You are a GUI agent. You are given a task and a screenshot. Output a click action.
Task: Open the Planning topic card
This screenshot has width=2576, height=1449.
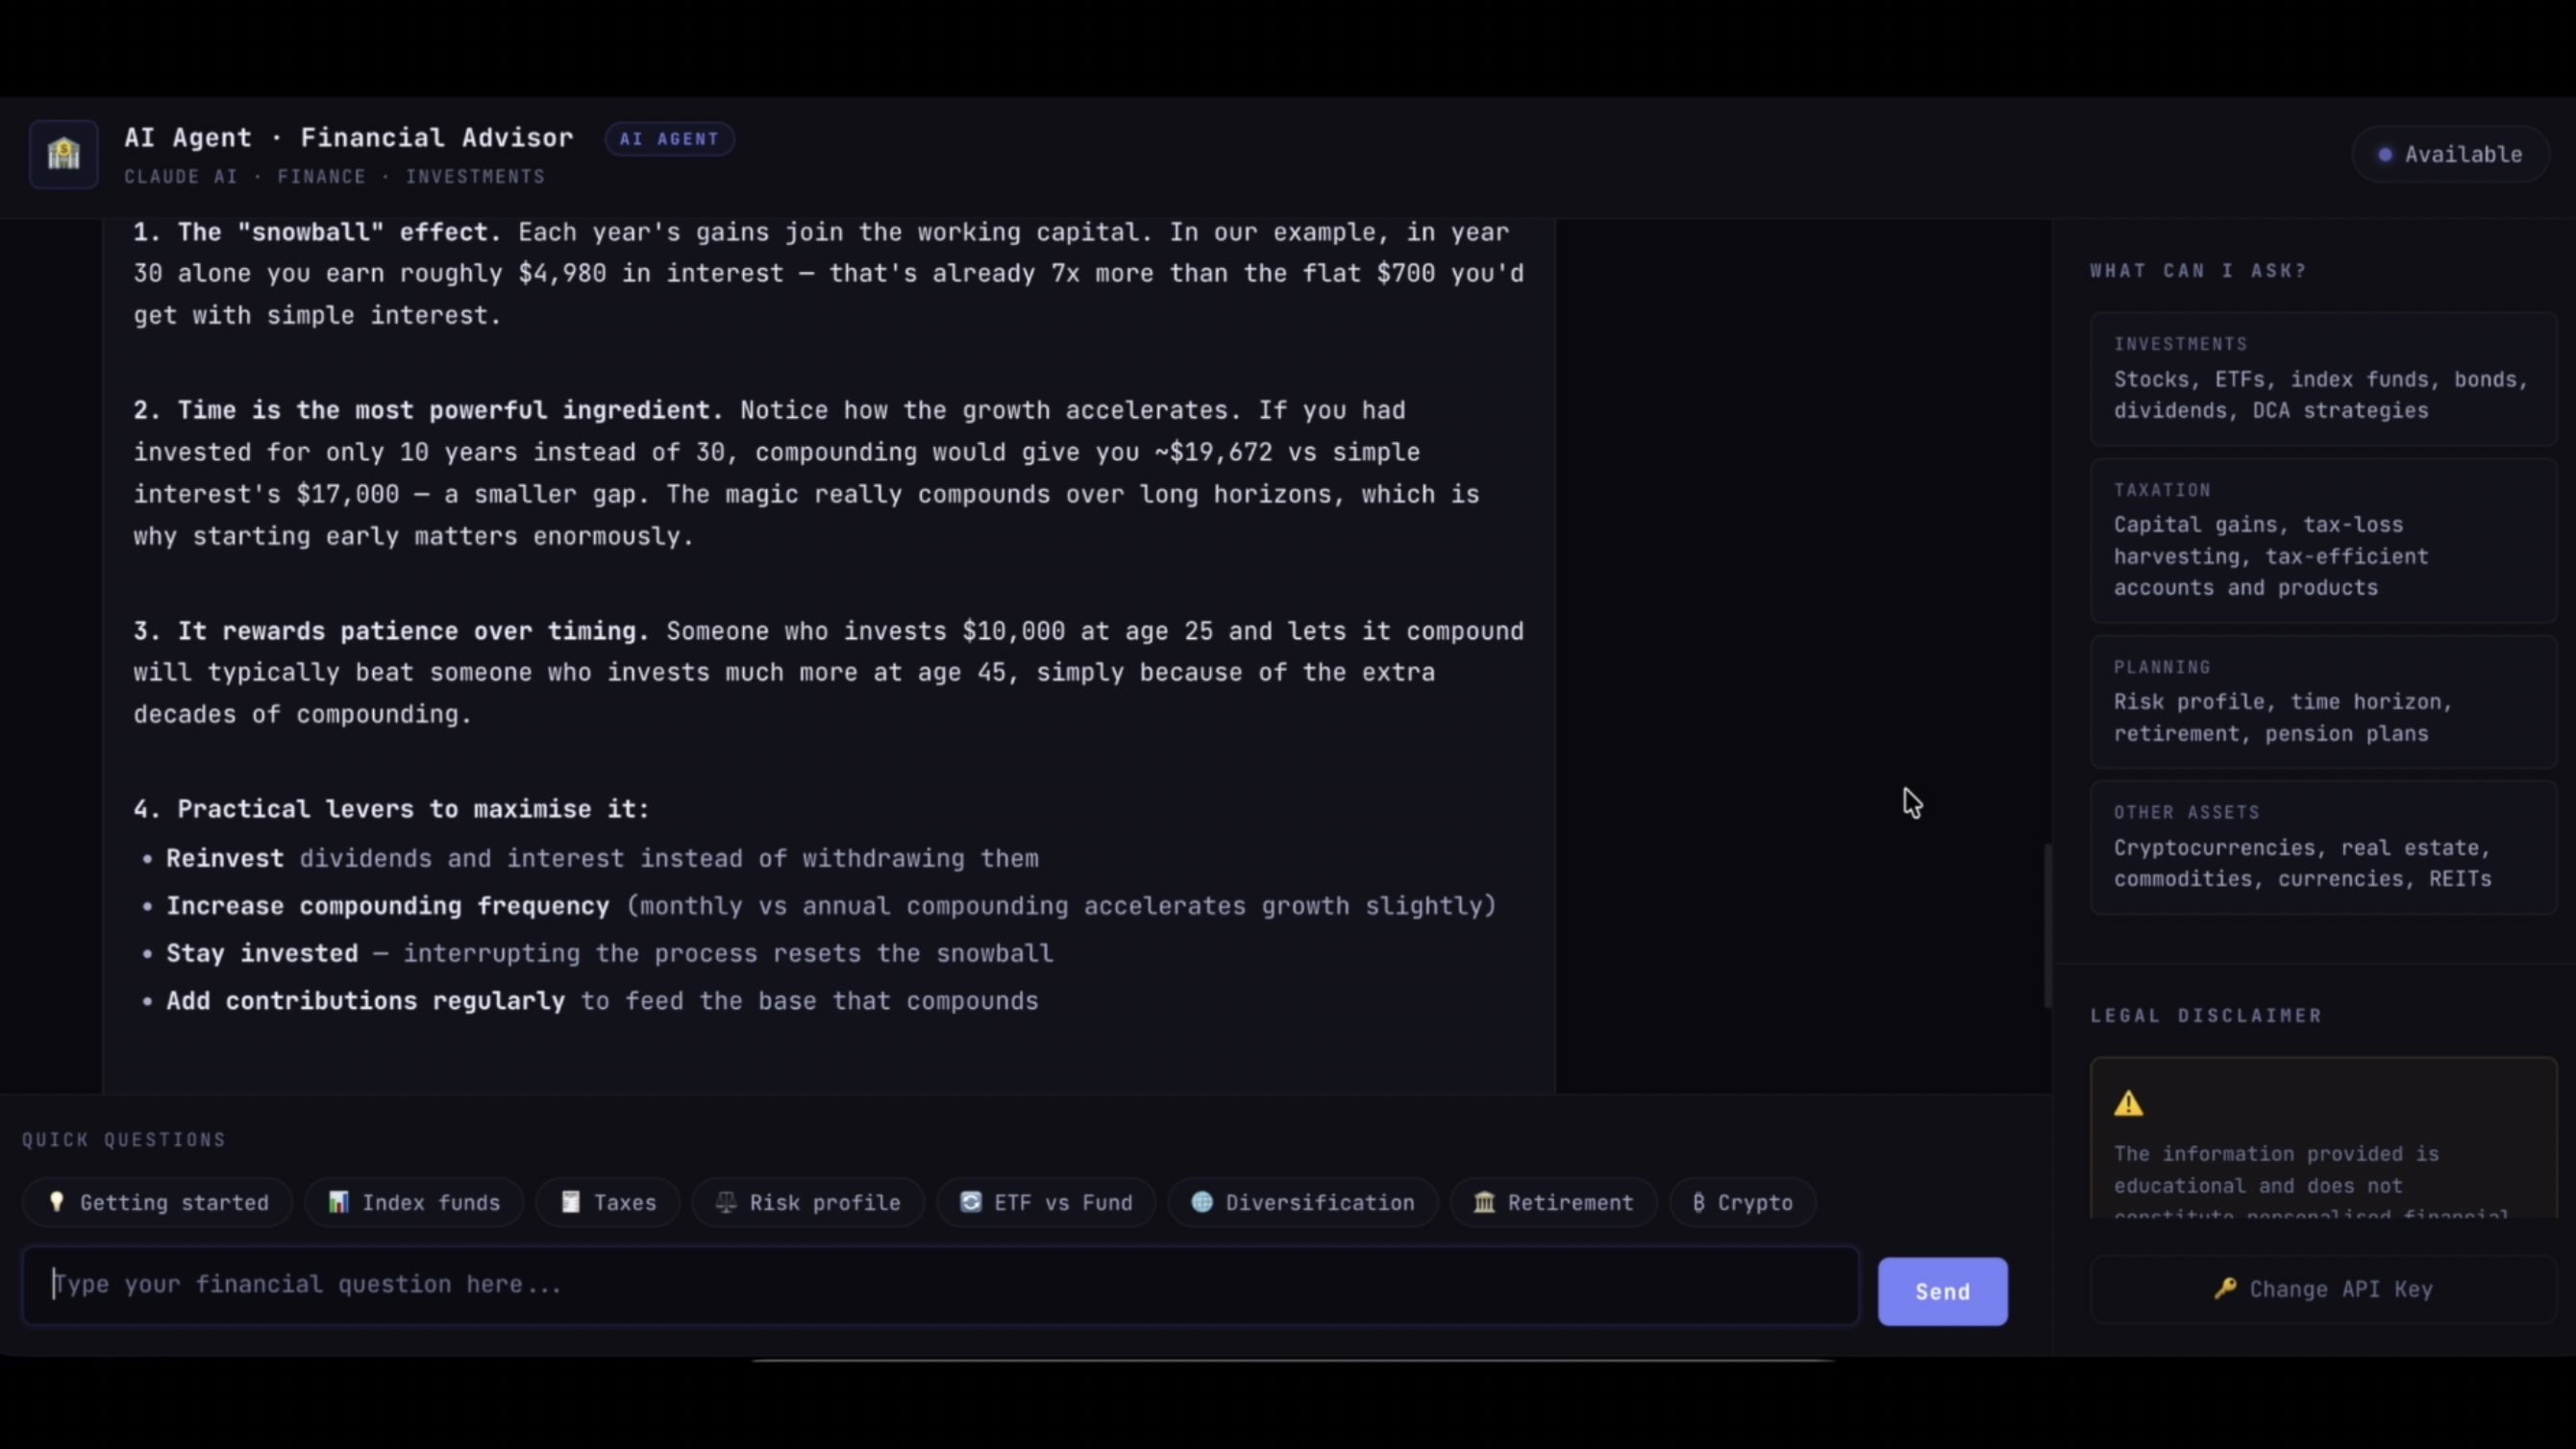[2323, 701]
